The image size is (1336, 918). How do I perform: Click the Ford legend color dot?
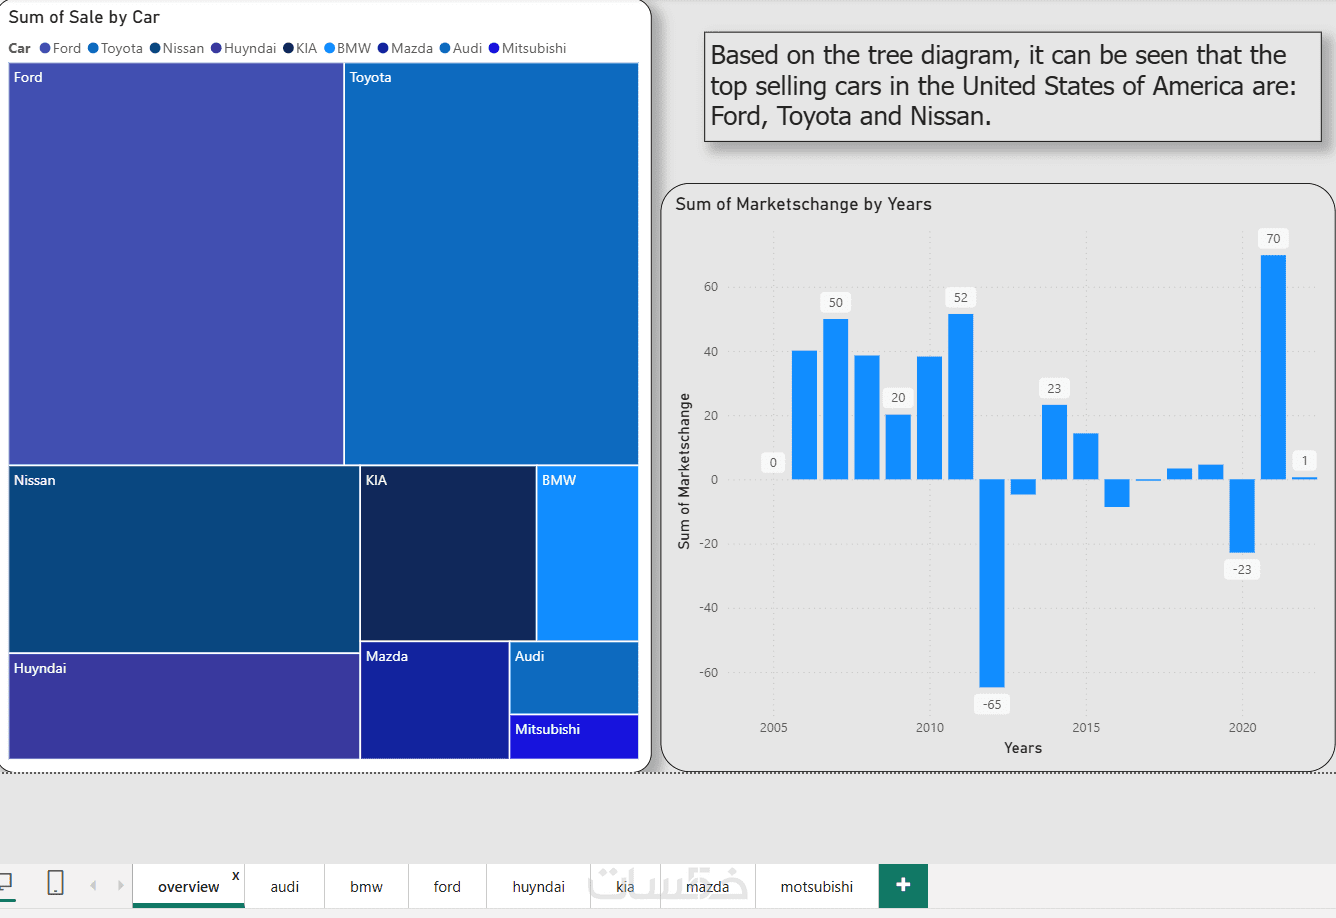coord(45,48)
